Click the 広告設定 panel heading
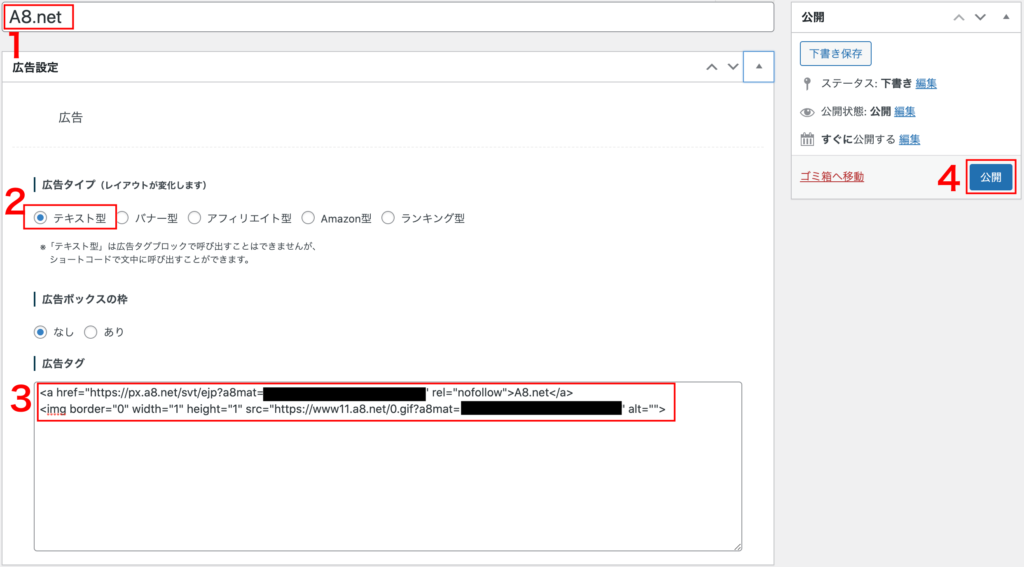1024x567 pixels. click(36, 67)
